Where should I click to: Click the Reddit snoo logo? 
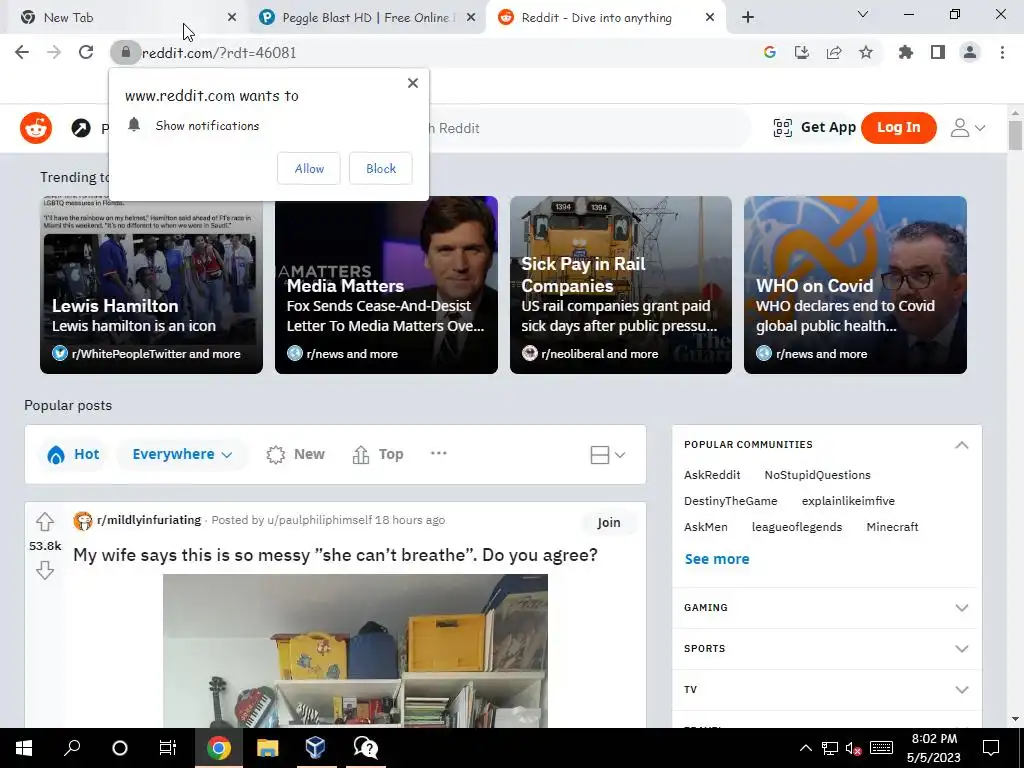point(36,127)
